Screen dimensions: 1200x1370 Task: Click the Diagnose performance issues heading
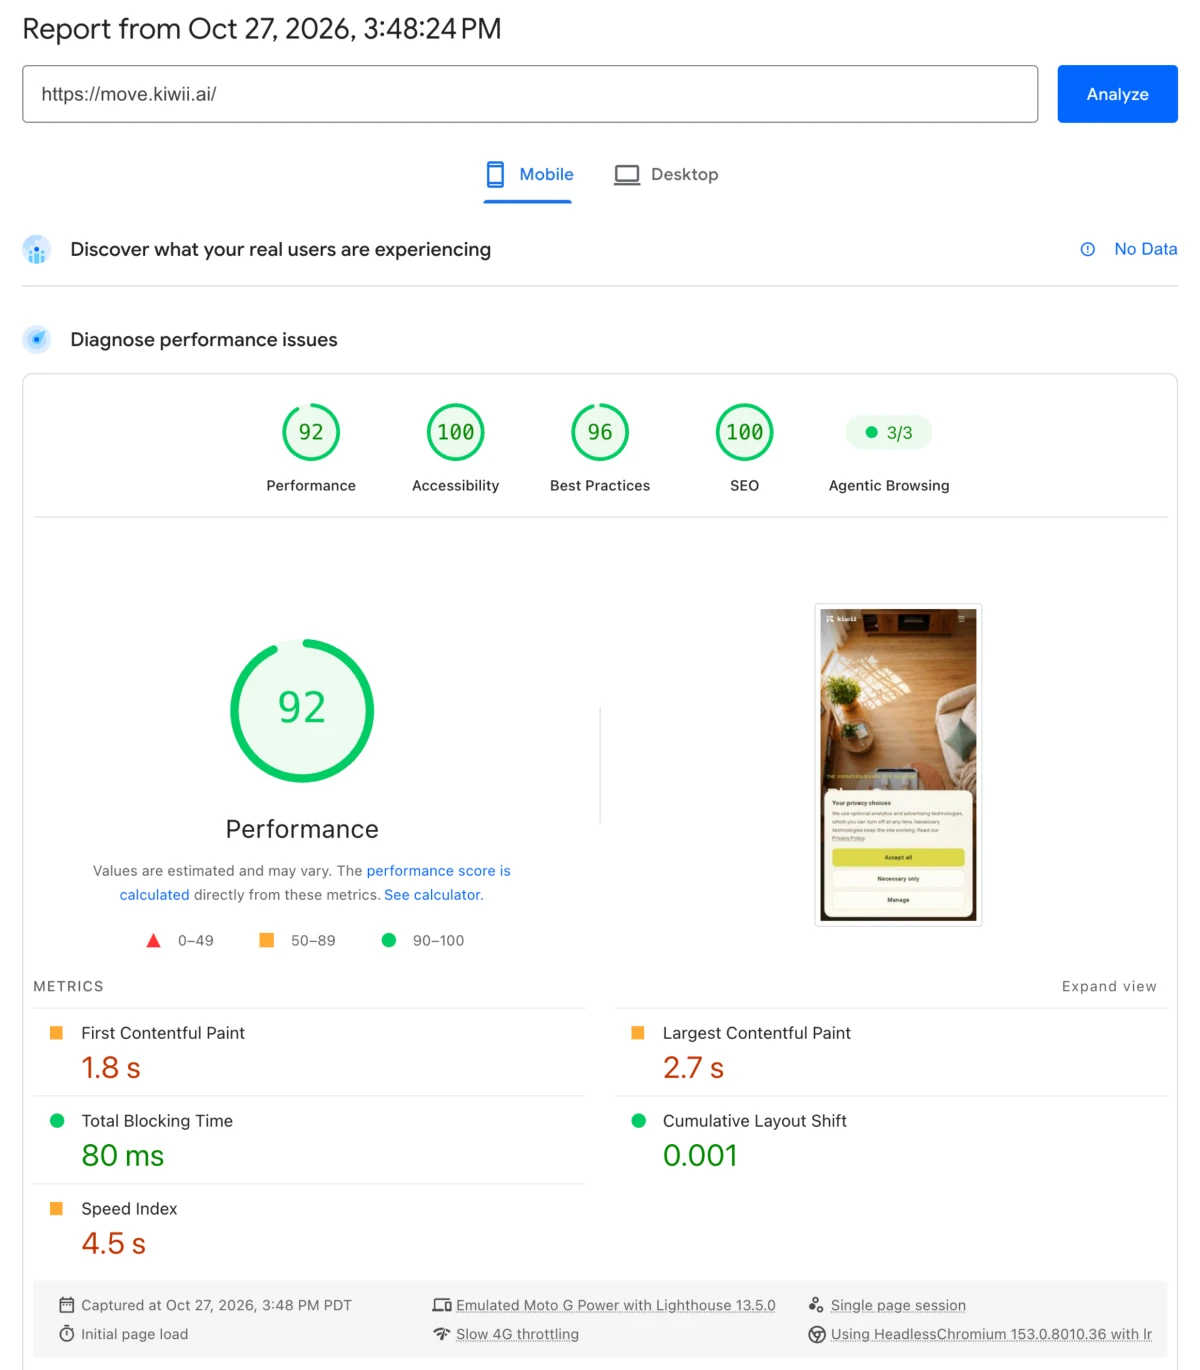click(x=204, y=340)
